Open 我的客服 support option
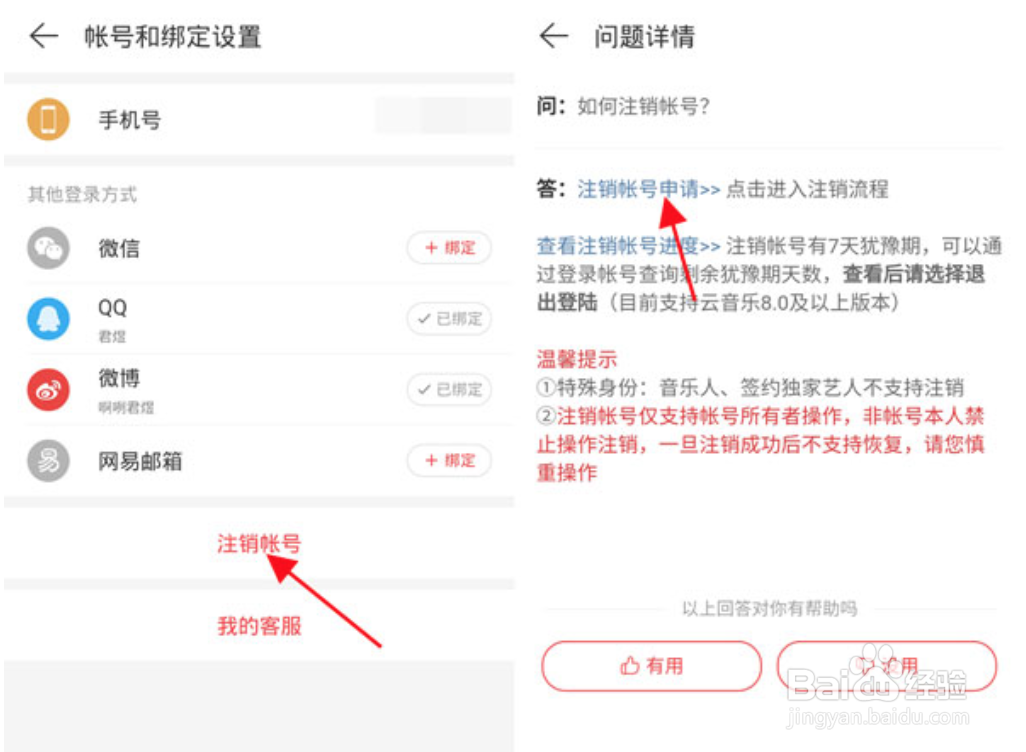Screen dimensions: 1026x752 259,626
